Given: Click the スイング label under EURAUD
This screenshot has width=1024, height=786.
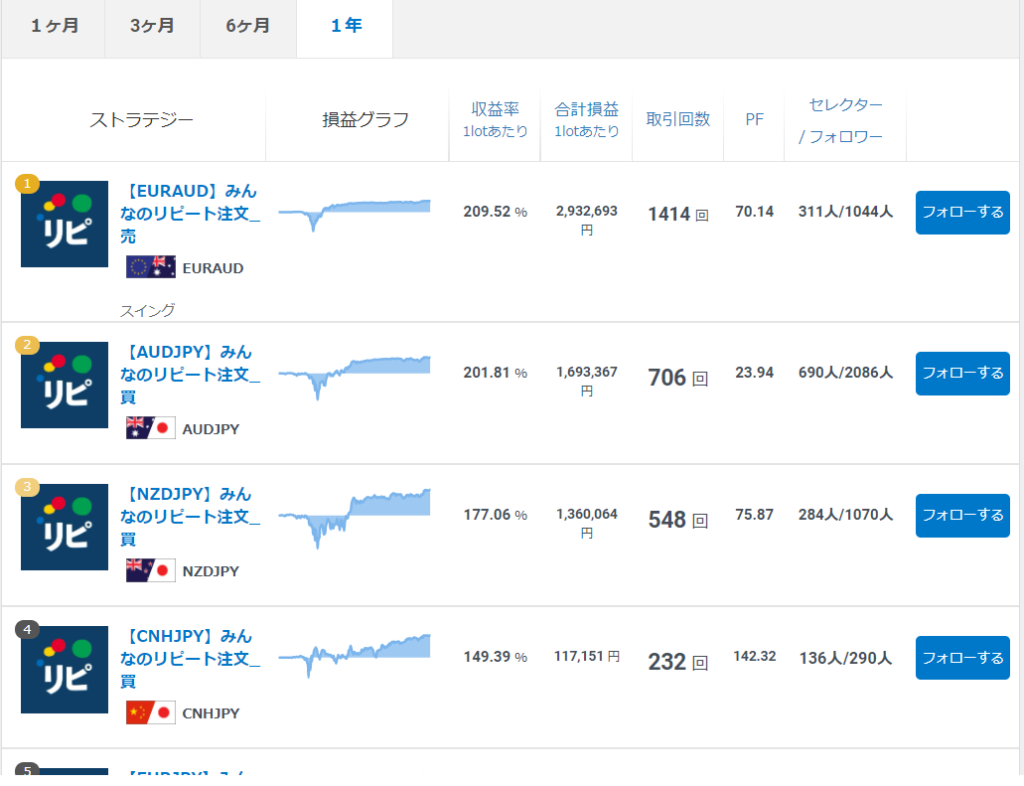Looking at the screenshot, I should 147,311.
